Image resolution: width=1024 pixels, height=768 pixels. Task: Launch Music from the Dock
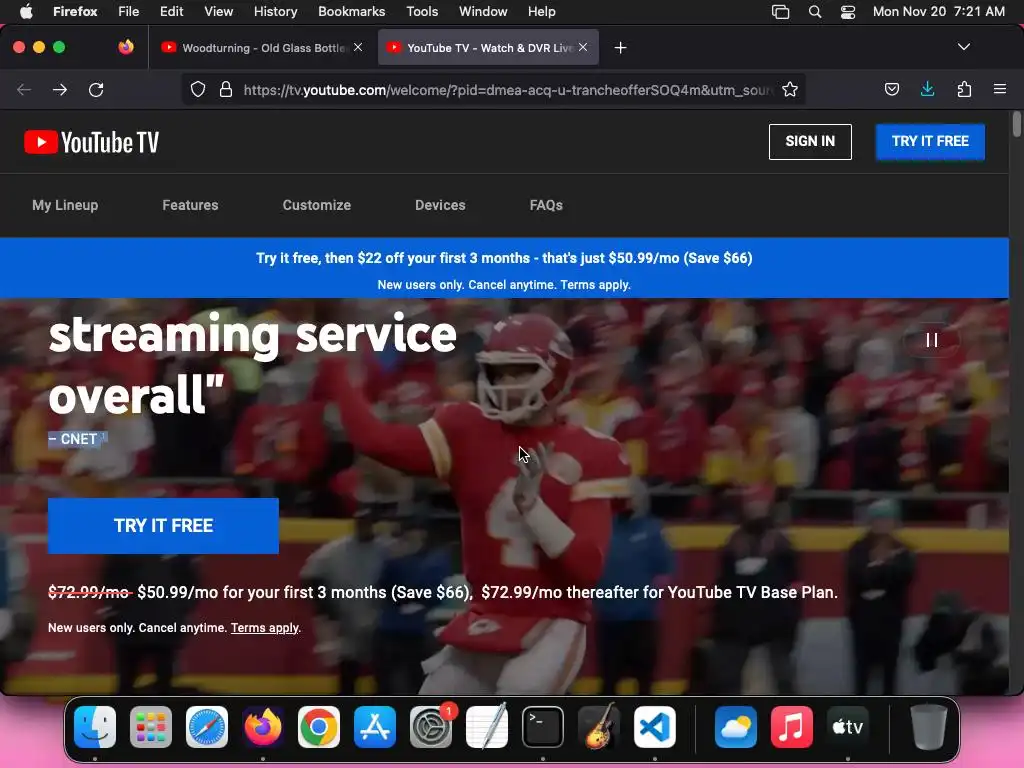(x=792, y=727)
